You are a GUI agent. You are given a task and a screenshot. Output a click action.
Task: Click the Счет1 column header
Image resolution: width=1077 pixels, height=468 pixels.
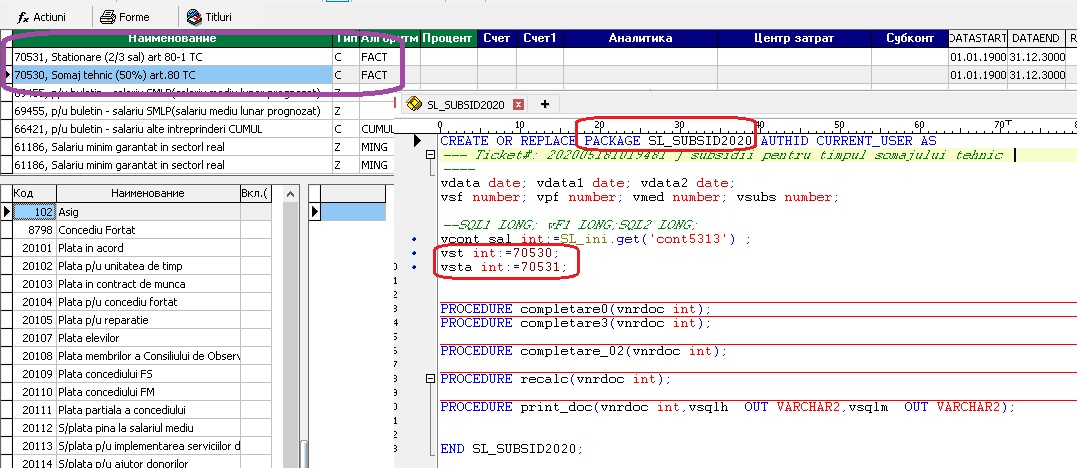539,38
